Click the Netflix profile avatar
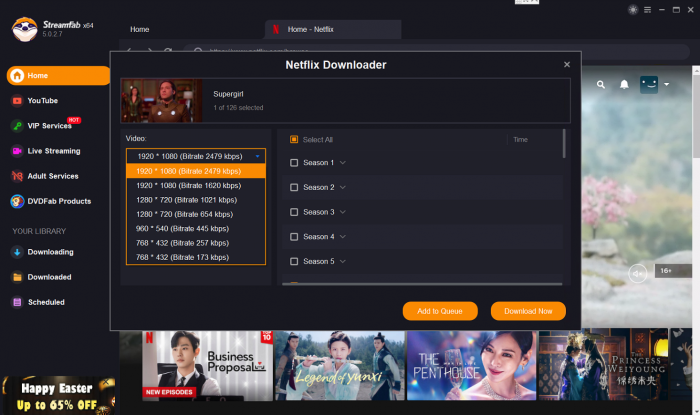 pyautogui.click(x=649, y=84)
